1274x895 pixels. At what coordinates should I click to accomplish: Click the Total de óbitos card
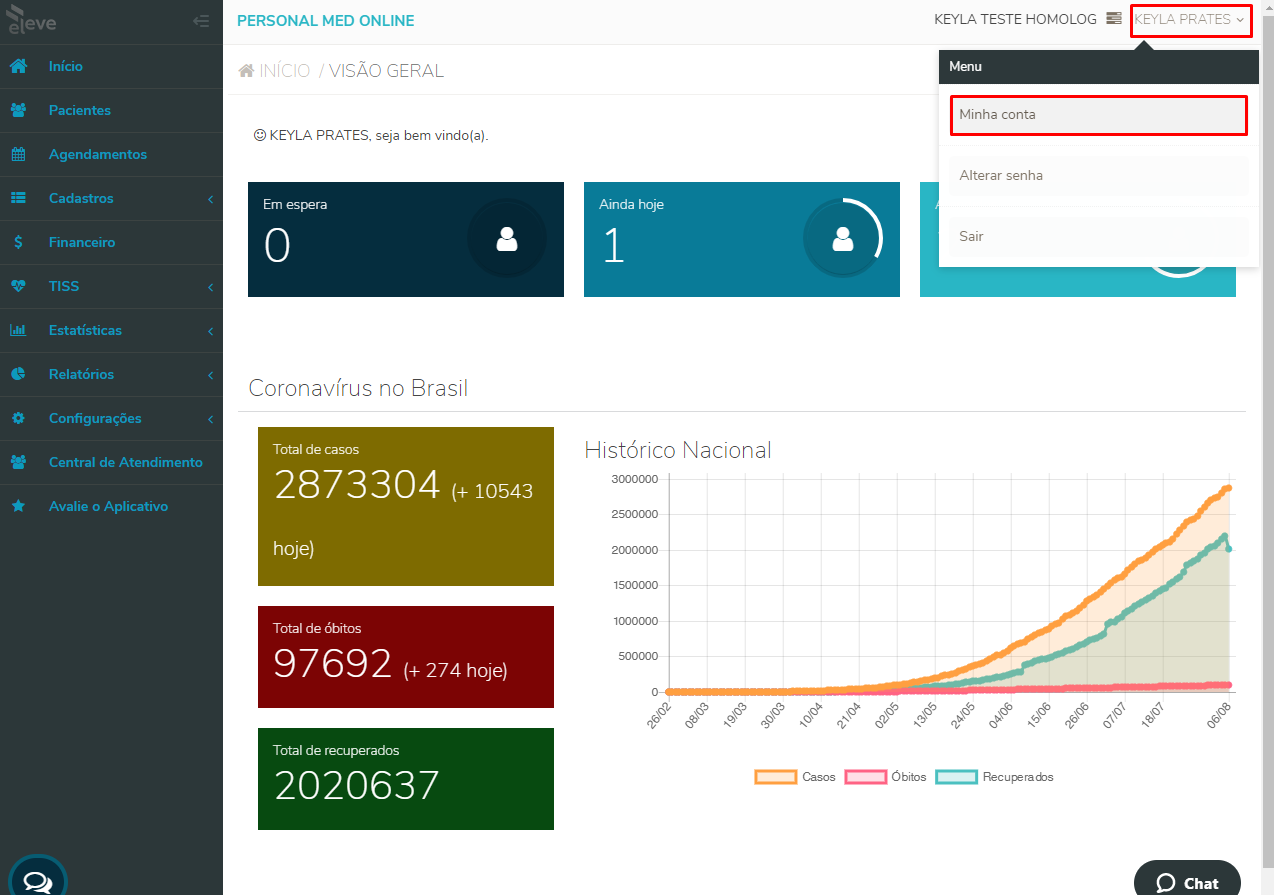point(406,657)
